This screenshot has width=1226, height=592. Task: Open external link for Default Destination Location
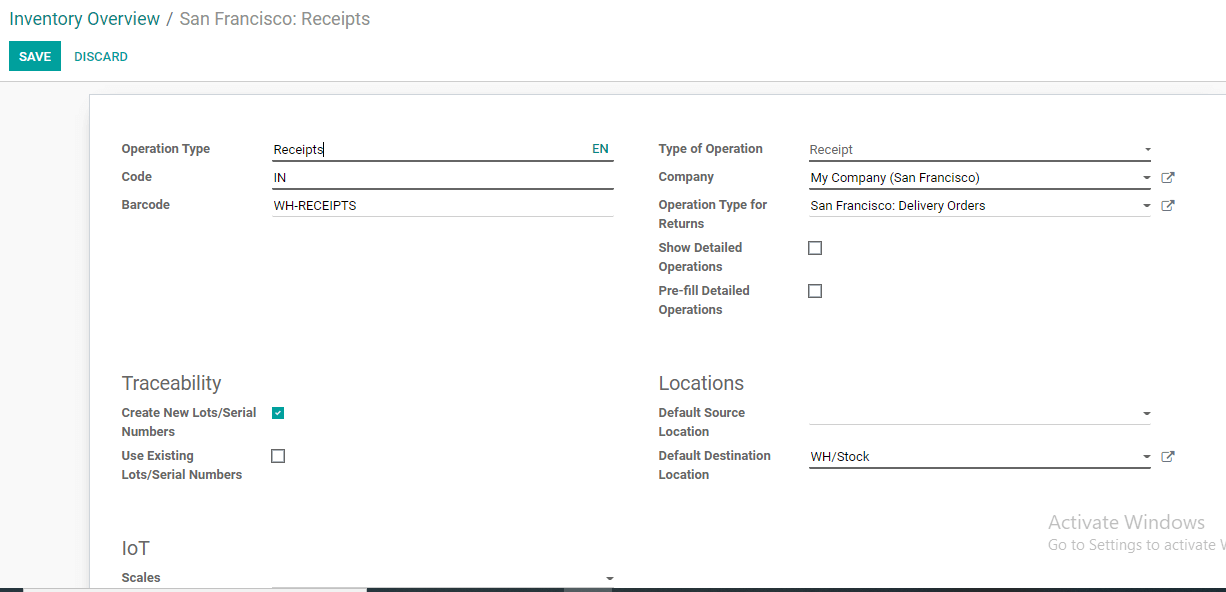[x=1167, y=457]
